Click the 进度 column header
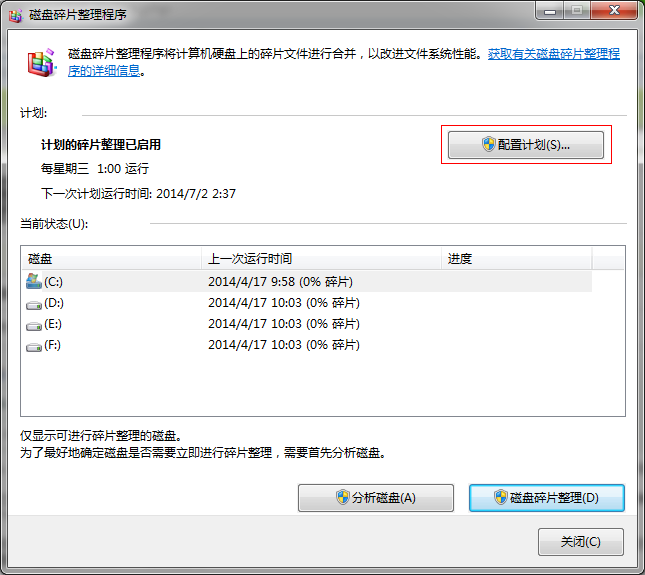645x575 pixels. (515, 259)
